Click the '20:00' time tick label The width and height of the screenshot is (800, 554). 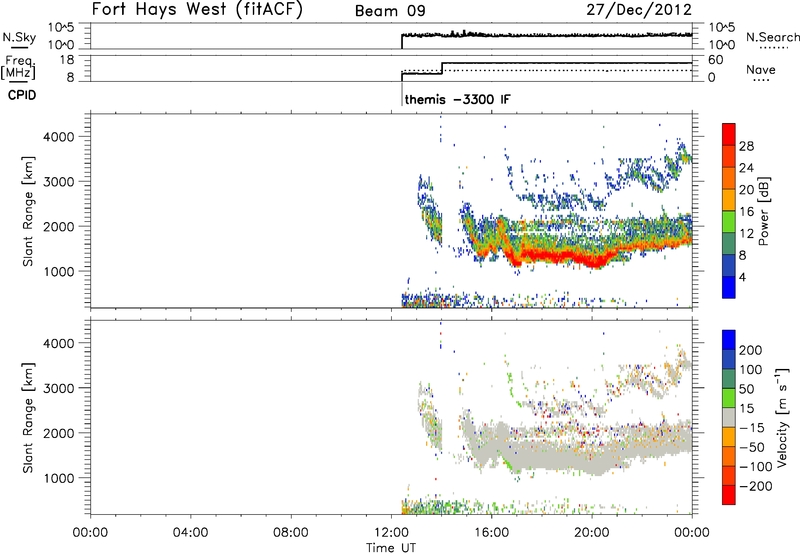click(591, 533)
